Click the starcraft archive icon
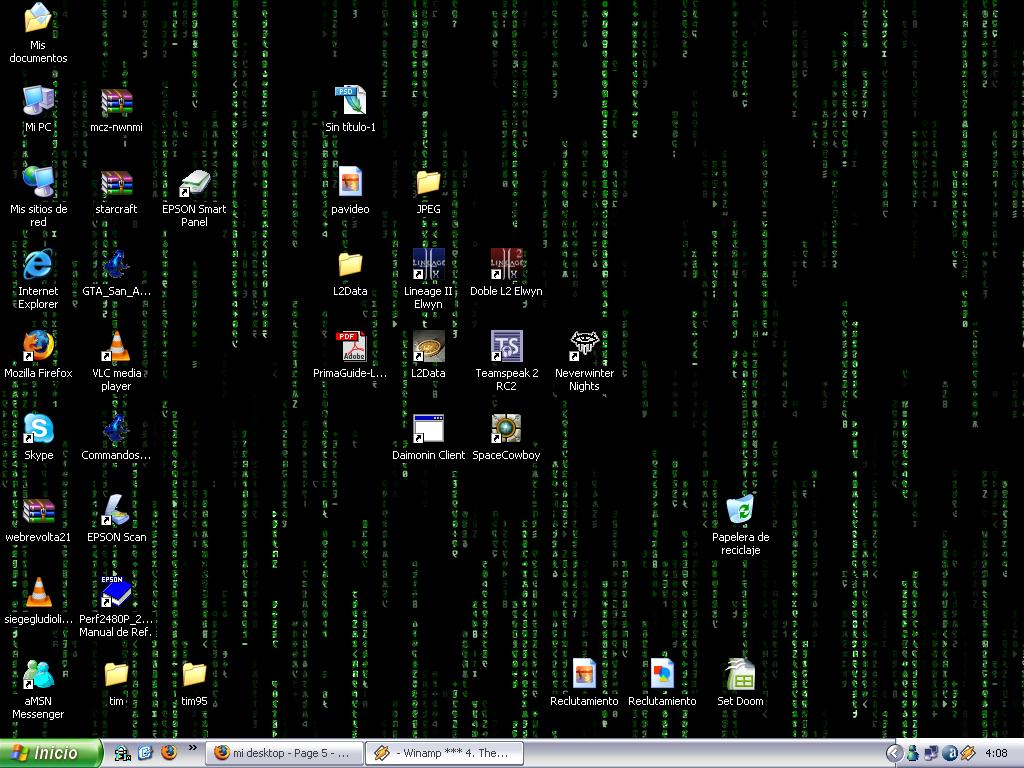This screenshot has width=1024, height=768. [x=116, y=191]
